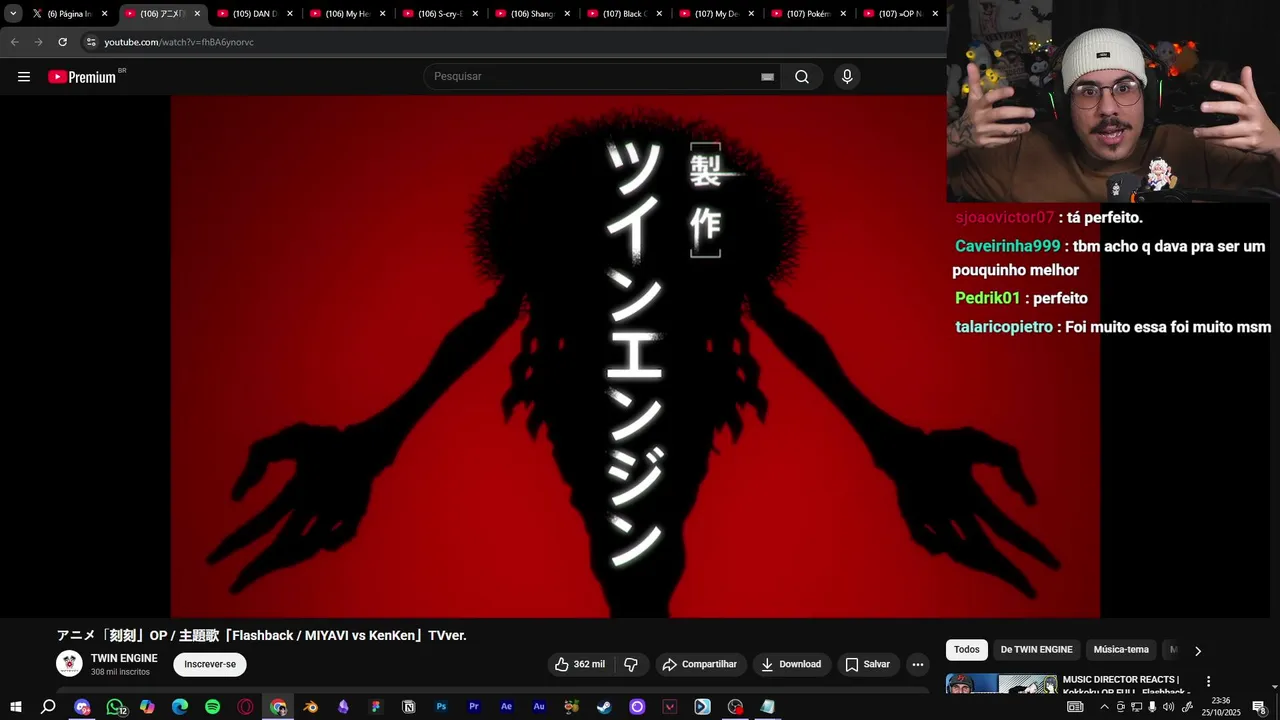The image size is (1280, 720).
Task: Switch to the (106) My Hero tab
Action: (x=347, y=14)
